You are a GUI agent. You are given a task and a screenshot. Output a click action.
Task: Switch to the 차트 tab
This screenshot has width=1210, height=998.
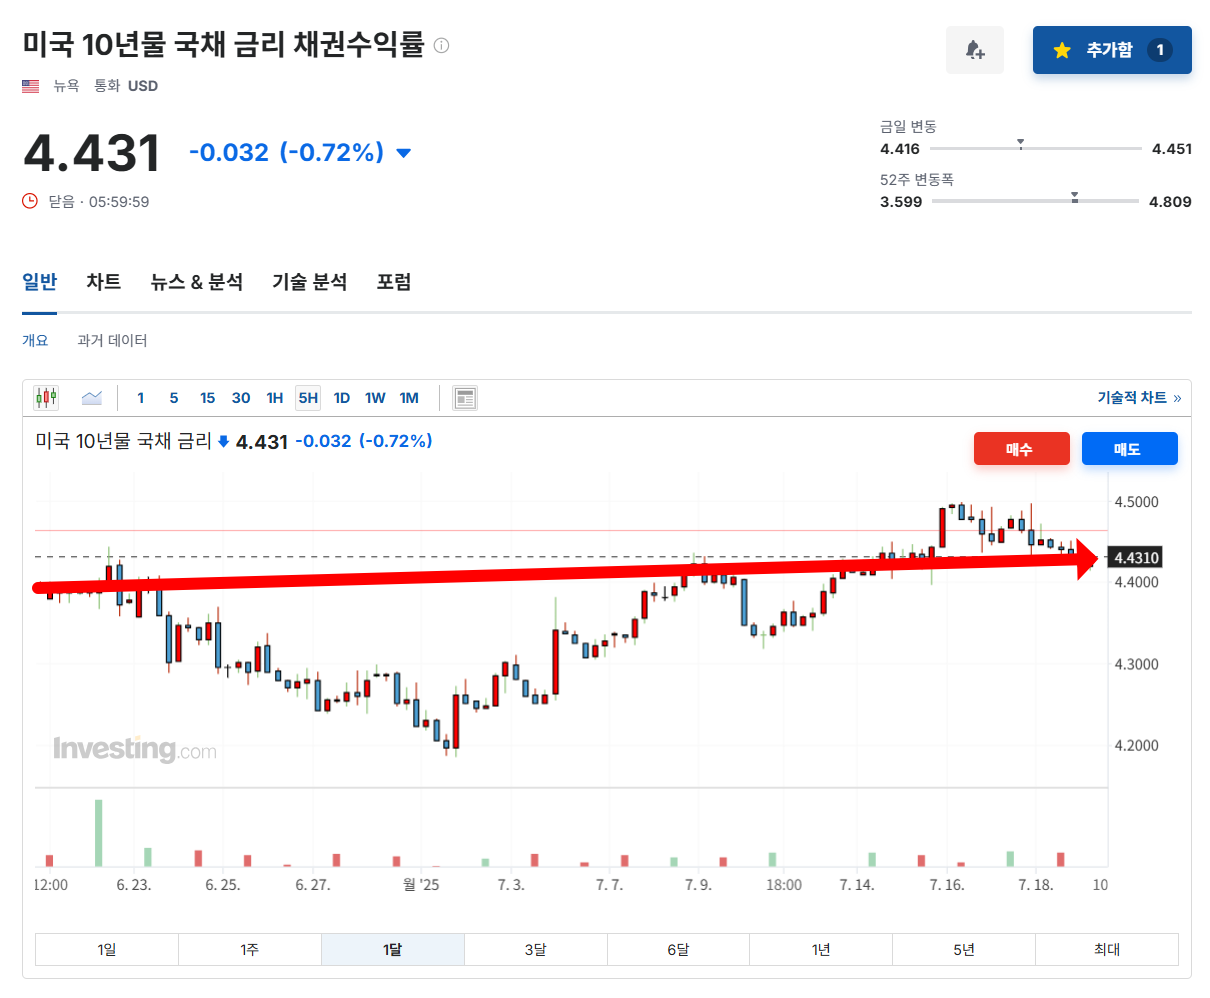pyautogui.click(x=103, y=282)
